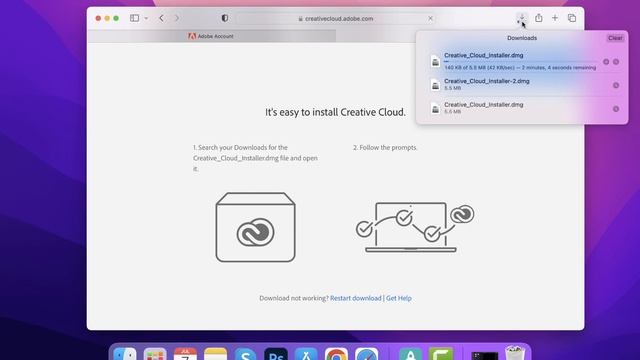Click the dmg file icon of the downloading installer

click(436, 61)
